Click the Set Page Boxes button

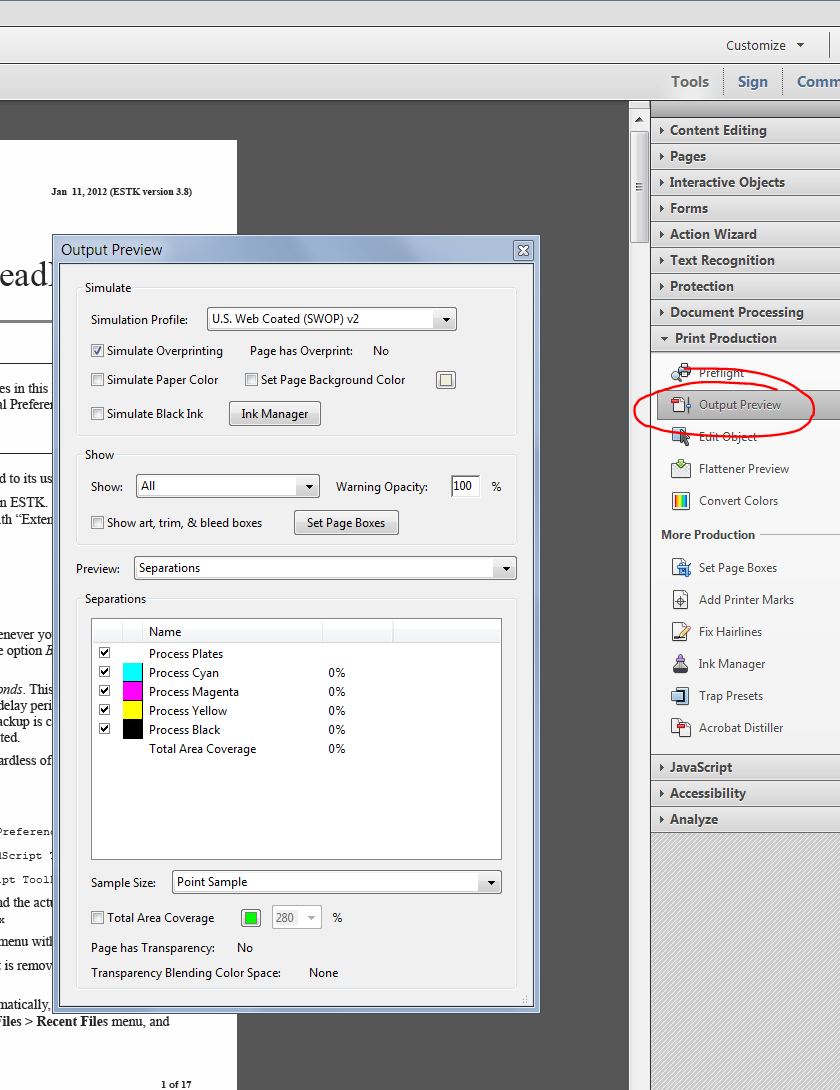tap(346, 523)
